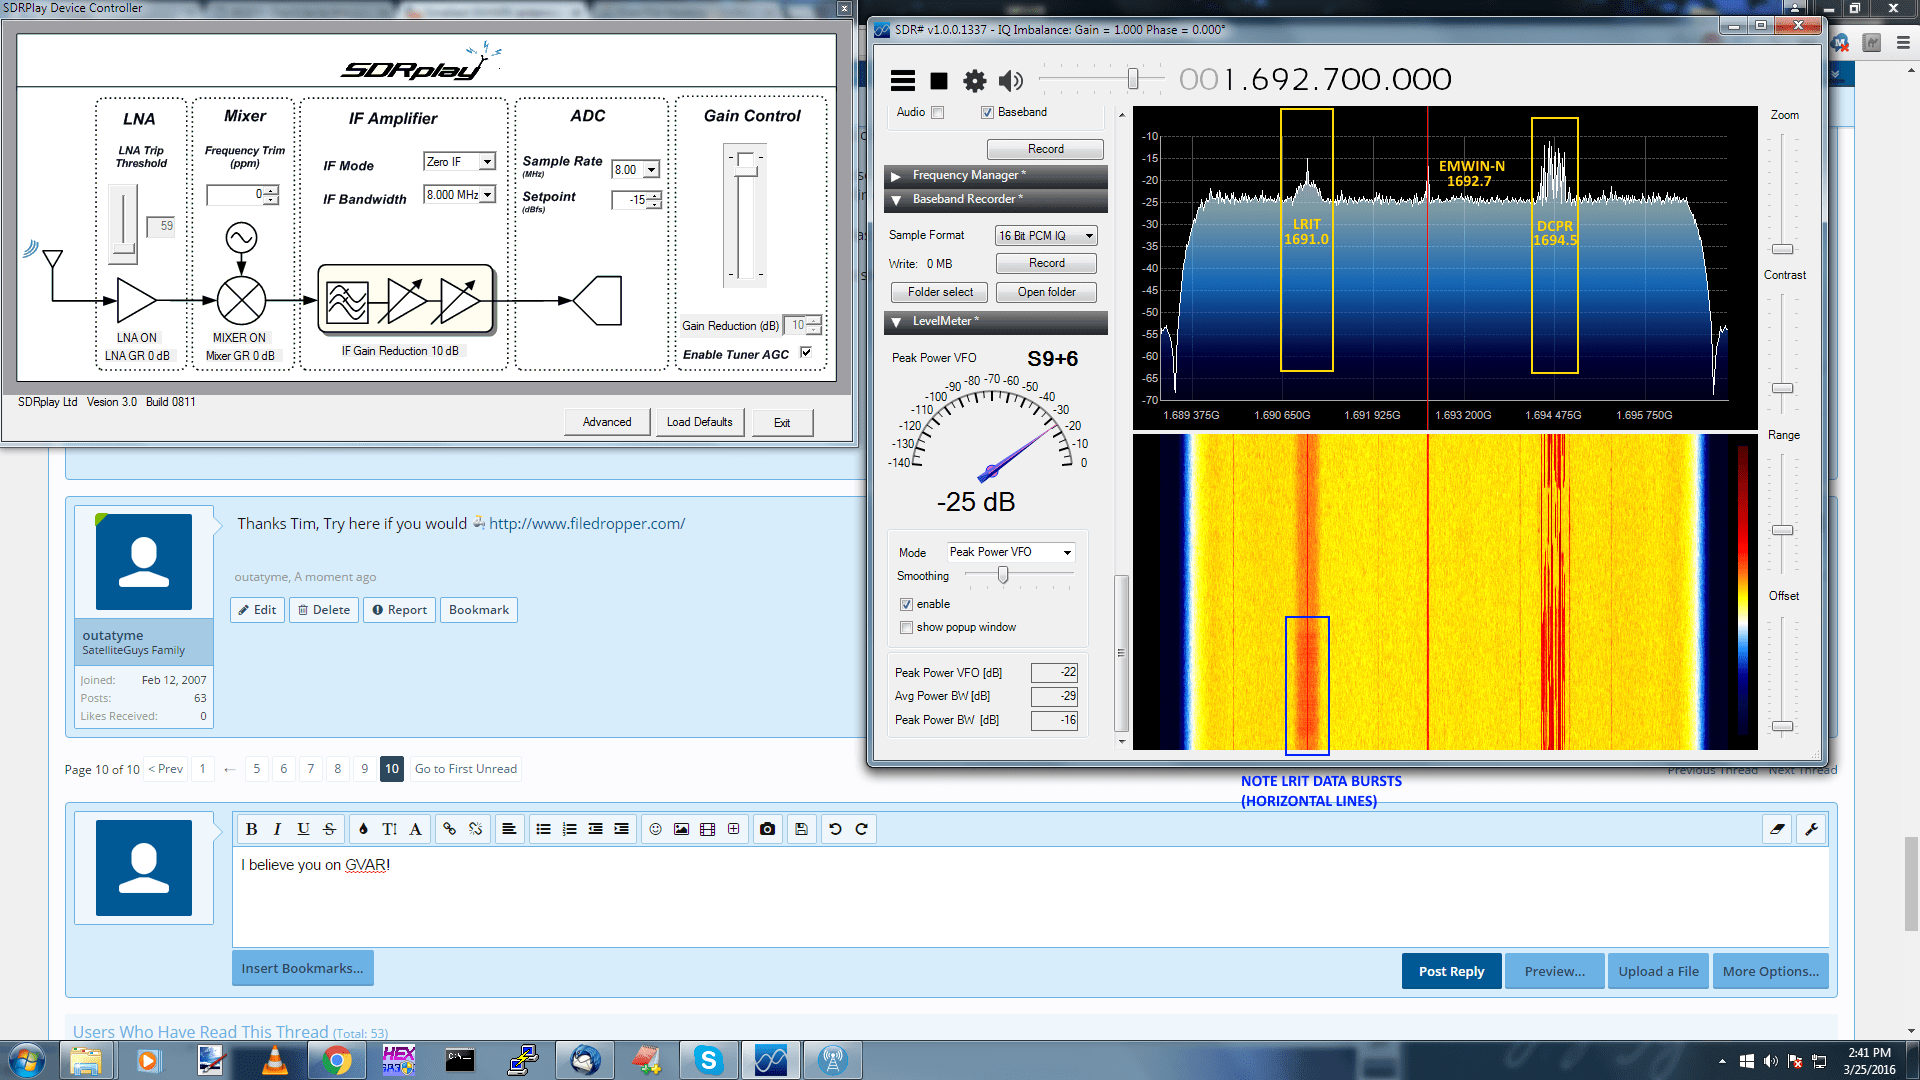Open text alignment options
This screenshot has width=1920, height=1080.
pyautogui.click(x=509, y=829)
